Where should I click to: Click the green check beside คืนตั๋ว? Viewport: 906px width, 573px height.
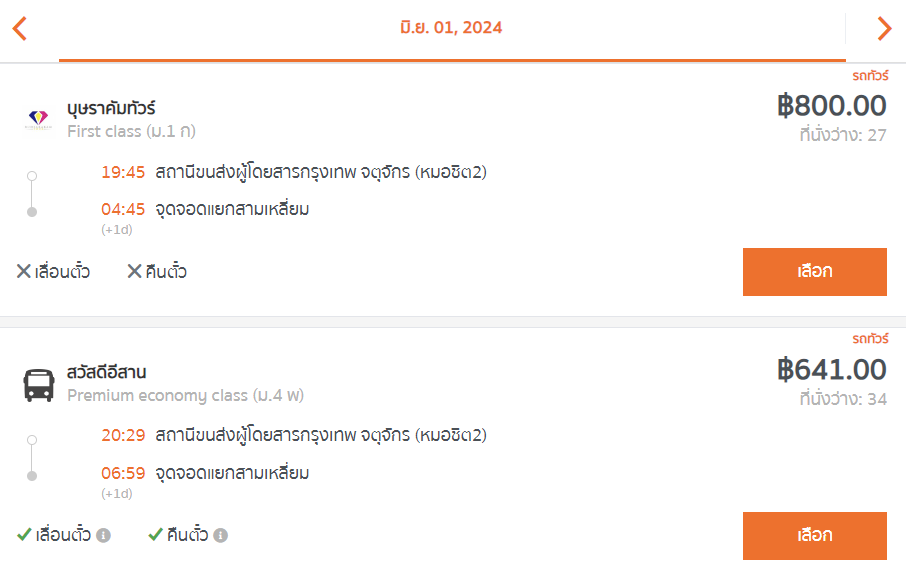point(155,534)
